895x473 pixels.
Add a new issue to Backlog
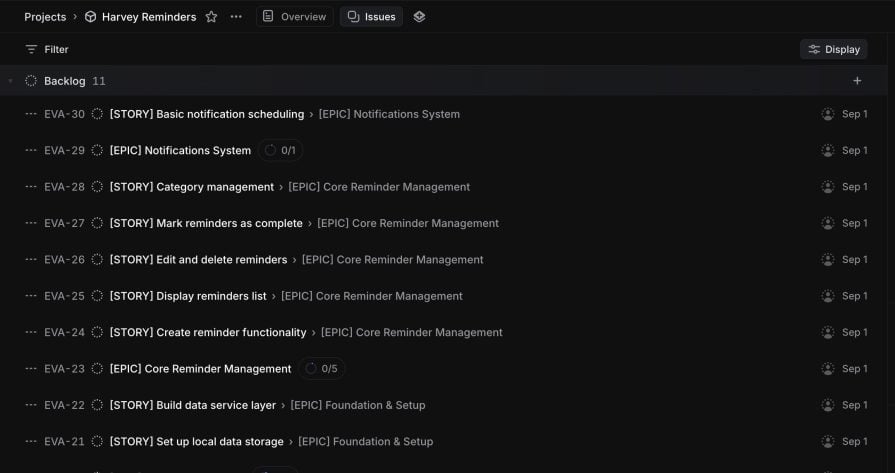(x=857, y=81)
